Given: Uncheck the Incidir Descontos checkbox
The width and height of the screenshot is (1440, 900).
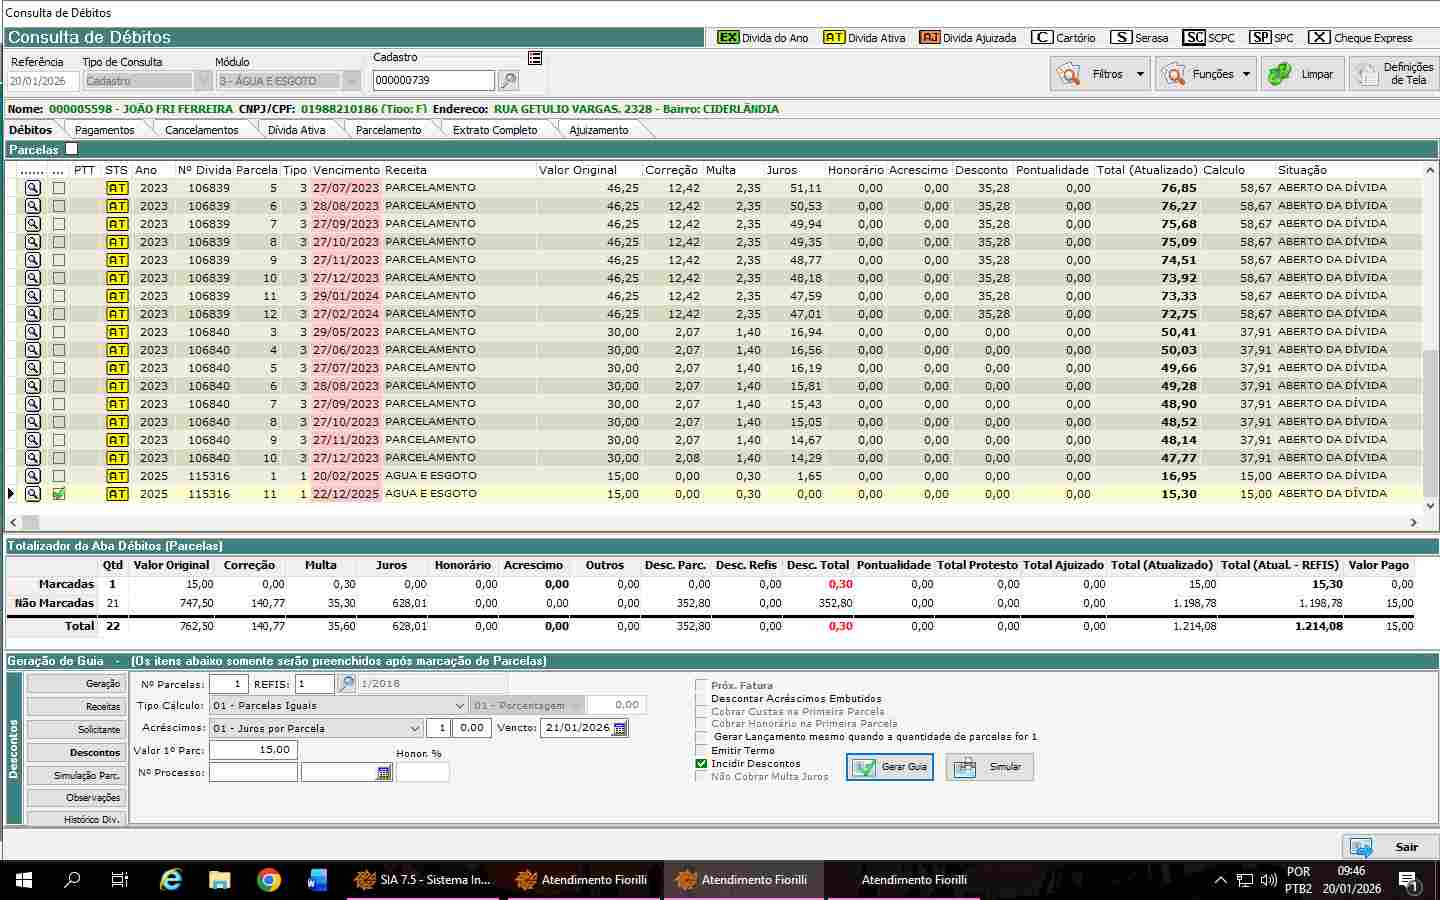Looking at the screenshot, I should pyautogui.click(x=701, y=763).
